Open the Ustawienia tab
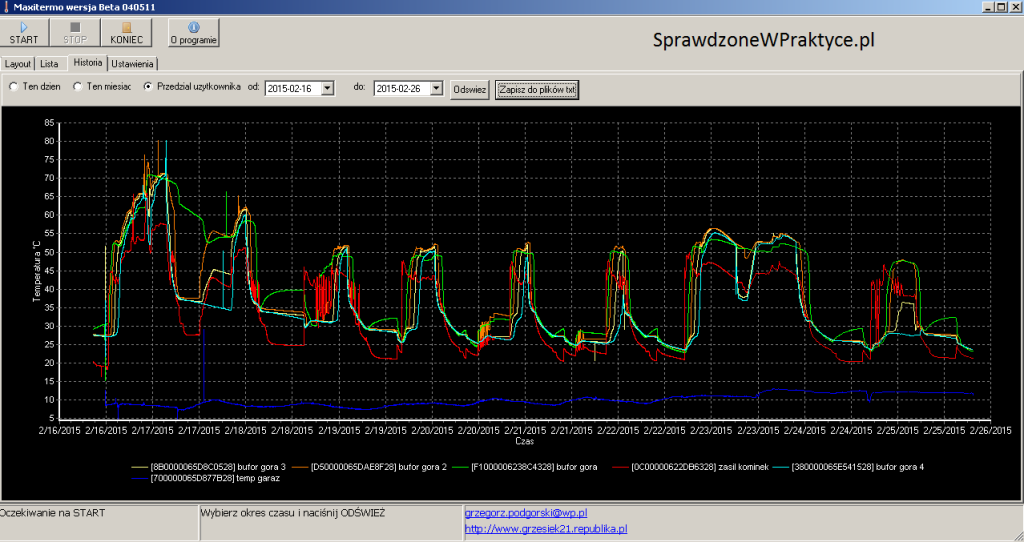 click(133, 64)
